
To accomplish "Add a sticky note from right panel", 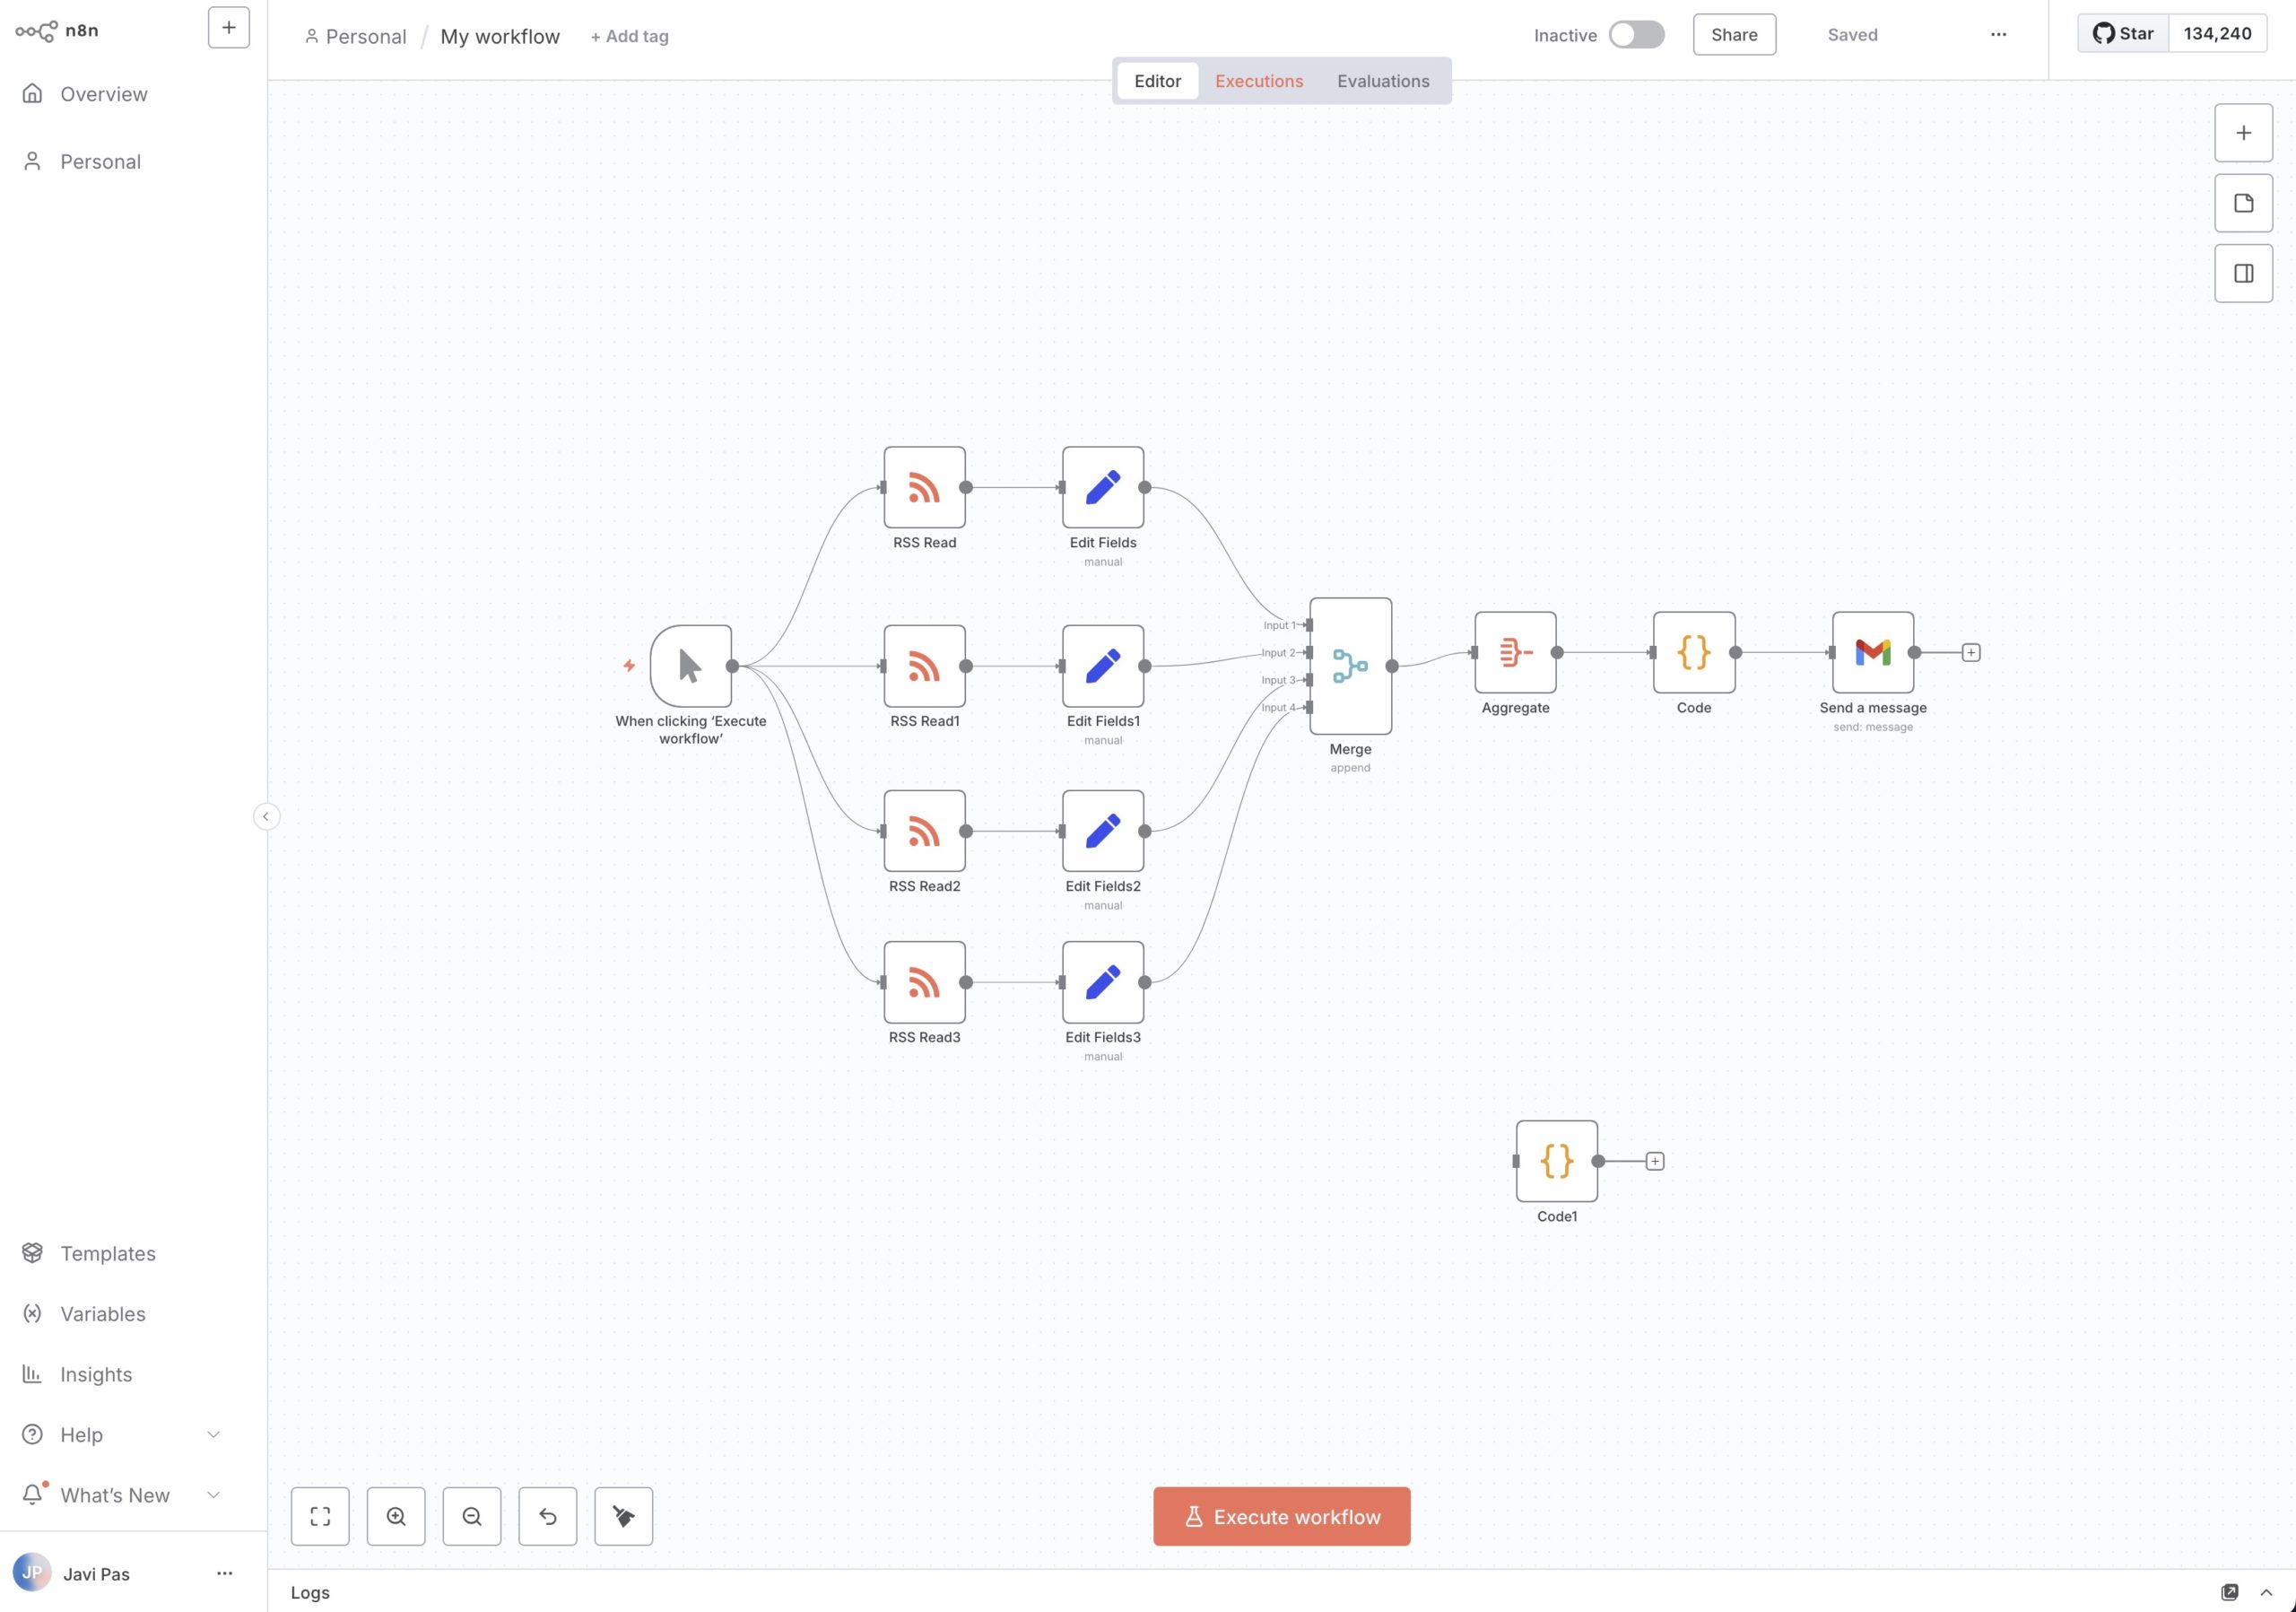I will coord(2243,203).
